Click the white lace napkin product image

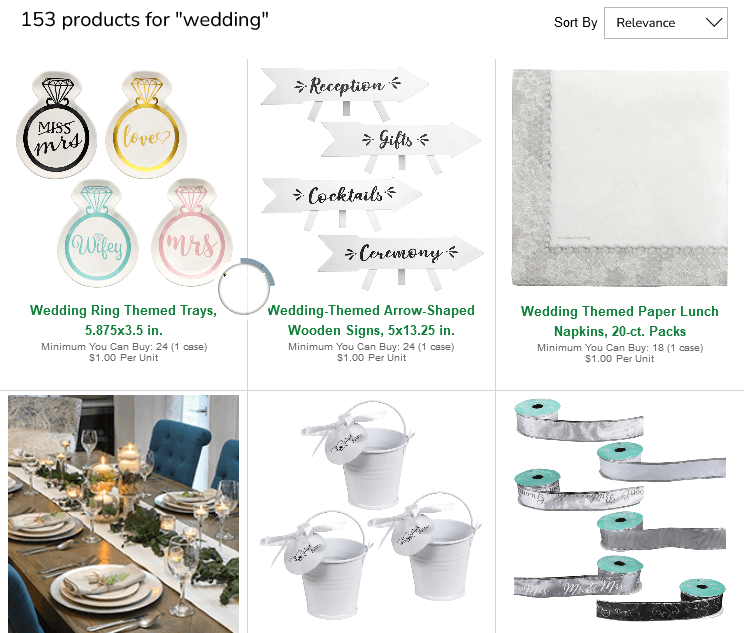620,178
